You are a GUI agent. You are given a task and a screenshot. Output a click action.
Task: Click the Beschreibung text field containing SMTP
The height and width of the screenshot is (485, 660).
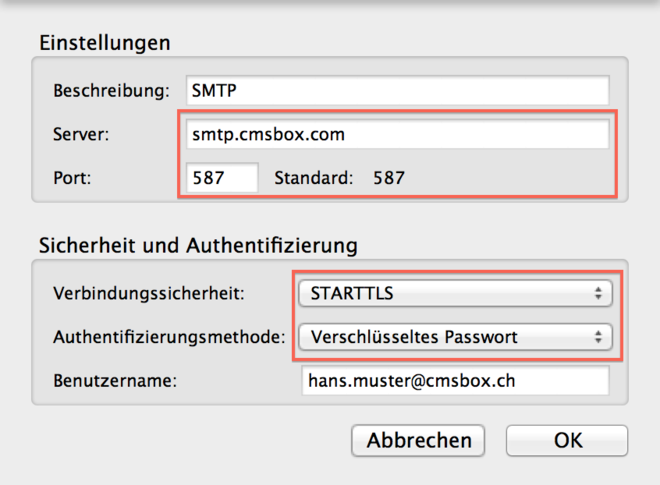pyautogui.click(x=396, y=90)
